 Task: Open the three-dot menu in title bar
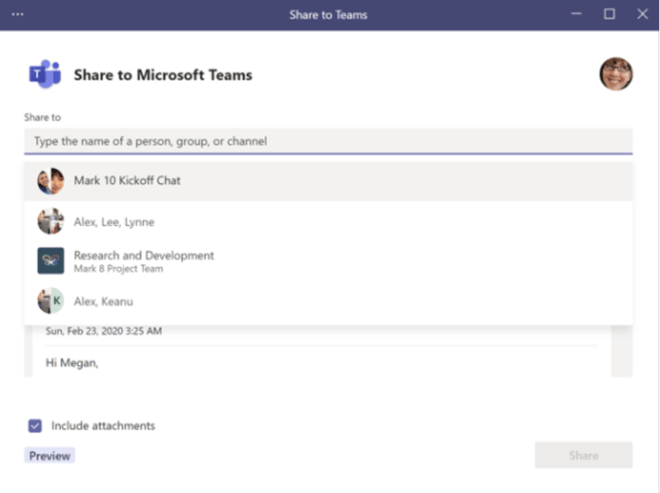(x=18, y=14)
